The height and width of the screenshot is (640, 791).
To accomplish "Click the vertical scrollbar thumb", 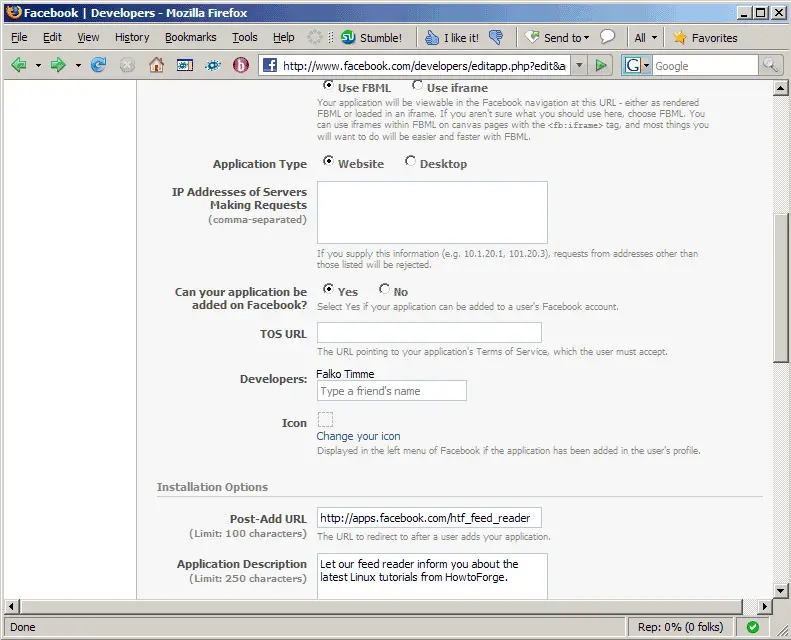I will click(x=780, y=288).
